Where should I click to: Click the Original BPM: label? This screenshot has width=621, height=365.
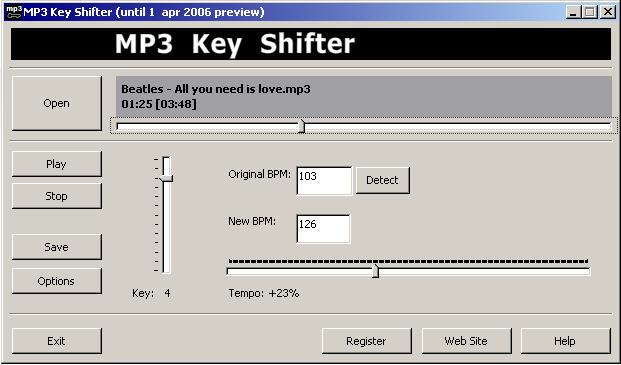[x=260, y=174]
